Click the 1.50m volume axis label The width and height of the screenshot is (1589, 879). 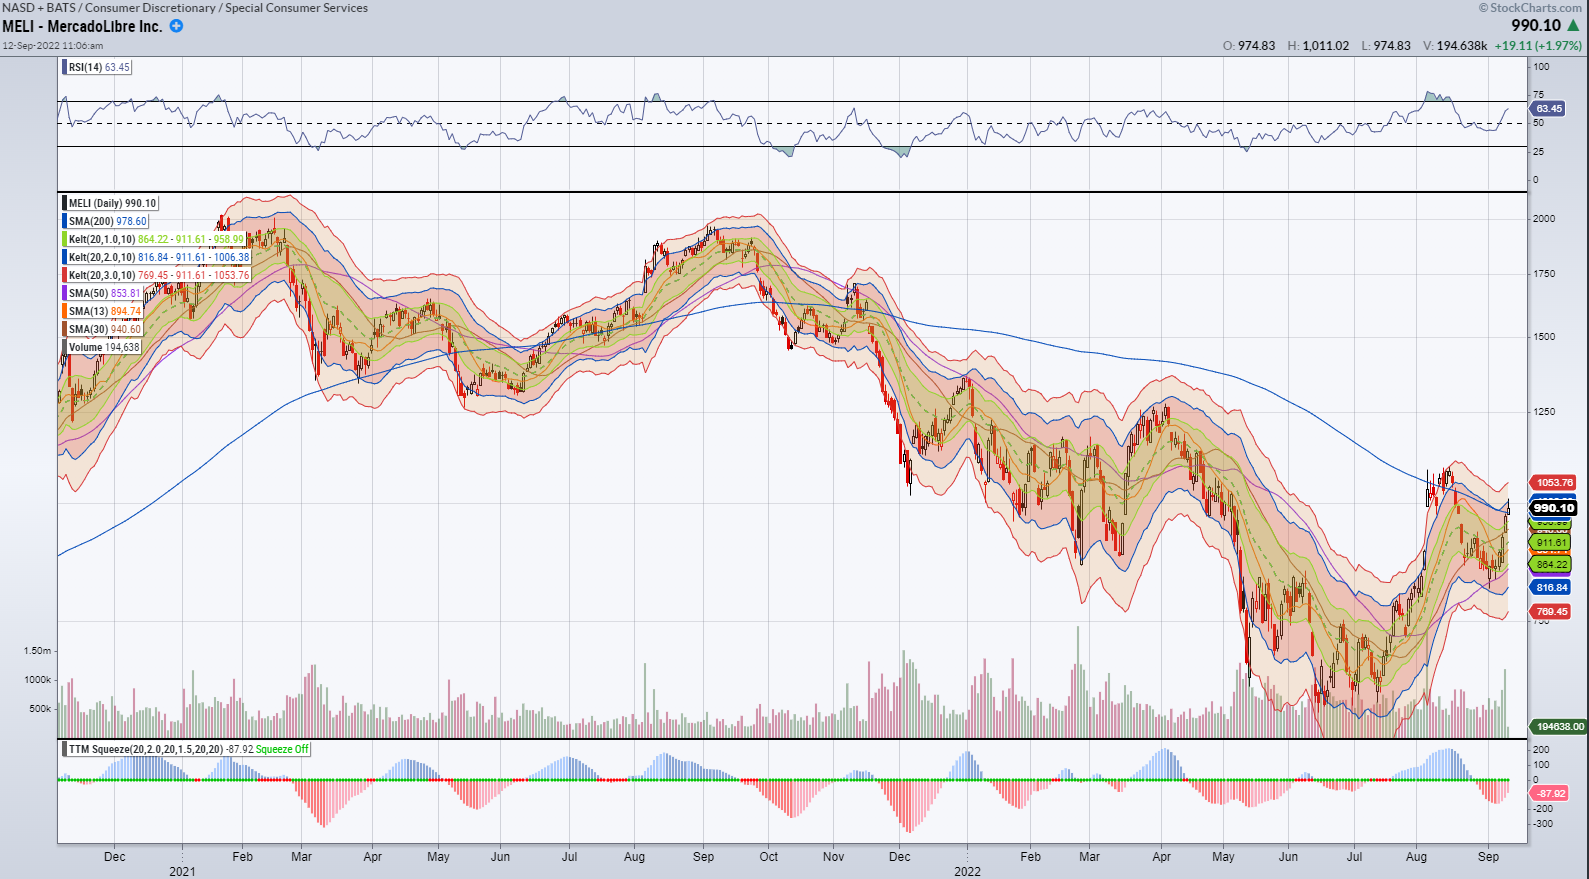point(37,650)
